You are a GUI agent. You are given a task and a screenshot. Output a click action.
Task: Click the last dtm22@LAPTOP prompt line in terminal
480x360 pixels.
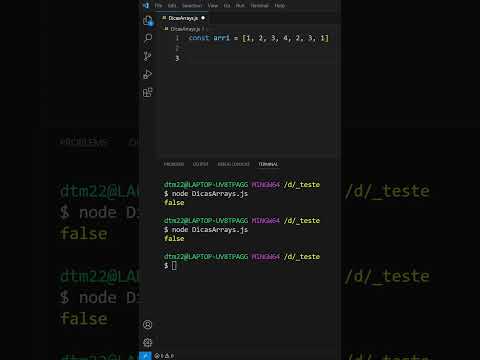click(242, 257)
